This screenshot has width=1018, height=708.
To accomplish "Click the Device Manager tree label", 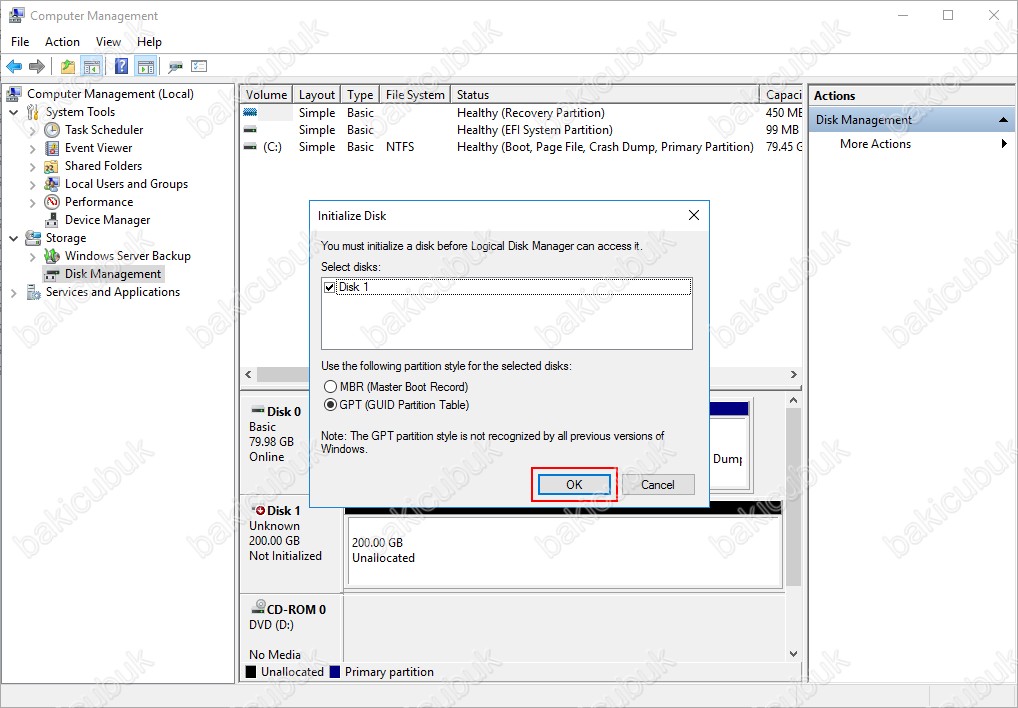I will point(108,220).
